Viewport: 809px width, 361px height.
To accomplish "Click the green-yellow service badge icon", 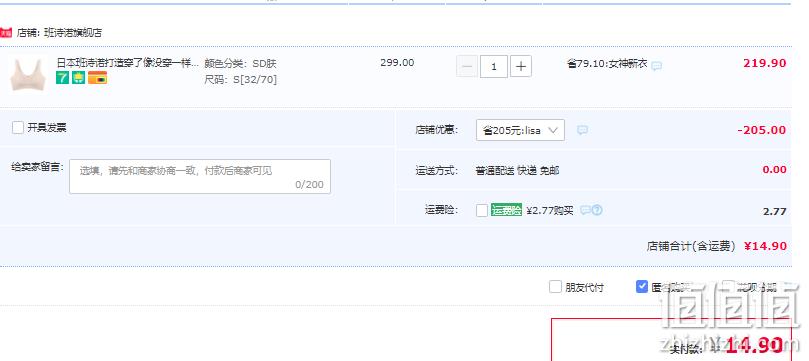I will pos(78,78).
